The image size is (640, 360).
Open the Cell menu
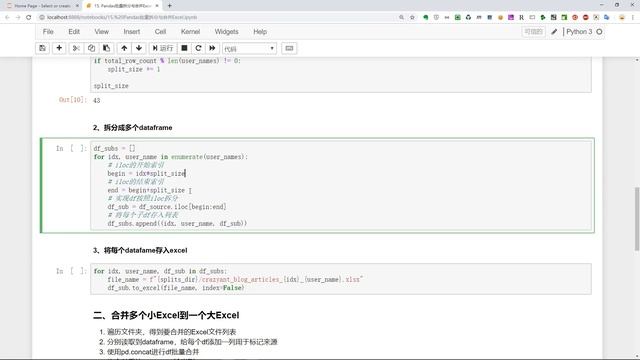160,31
